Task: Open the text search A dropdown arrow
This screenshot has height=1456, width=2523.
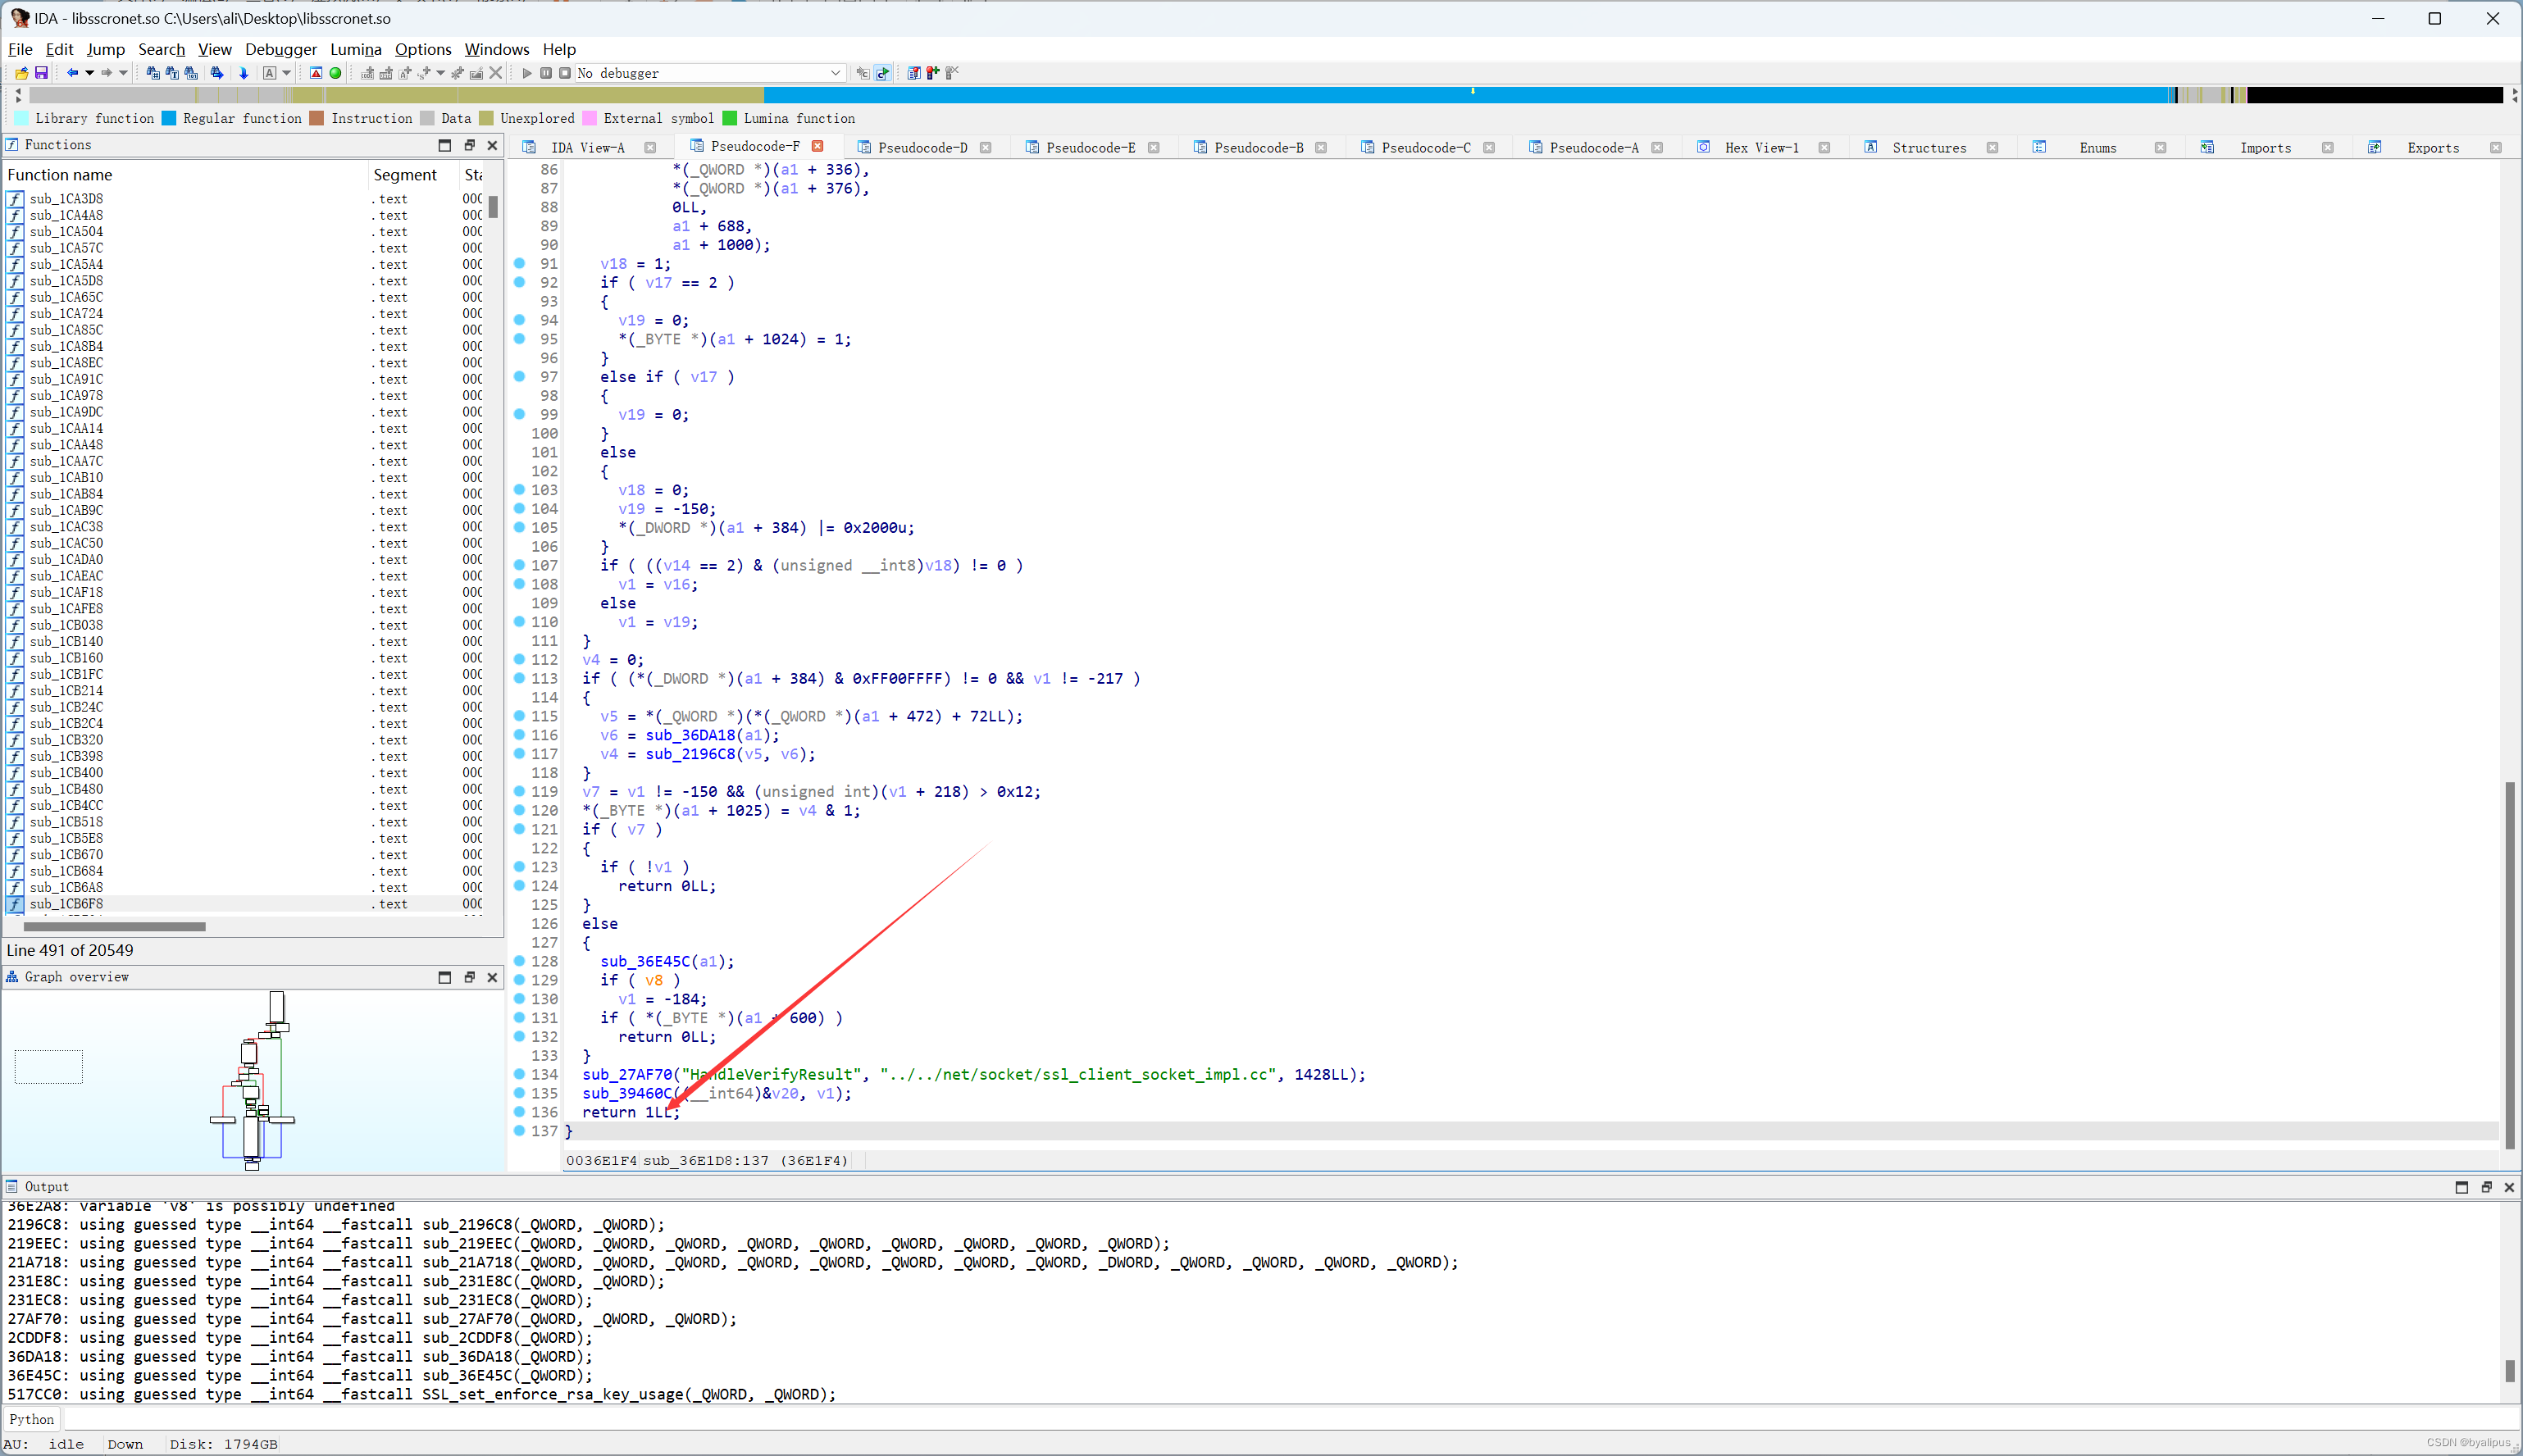Action: [286, 73]
